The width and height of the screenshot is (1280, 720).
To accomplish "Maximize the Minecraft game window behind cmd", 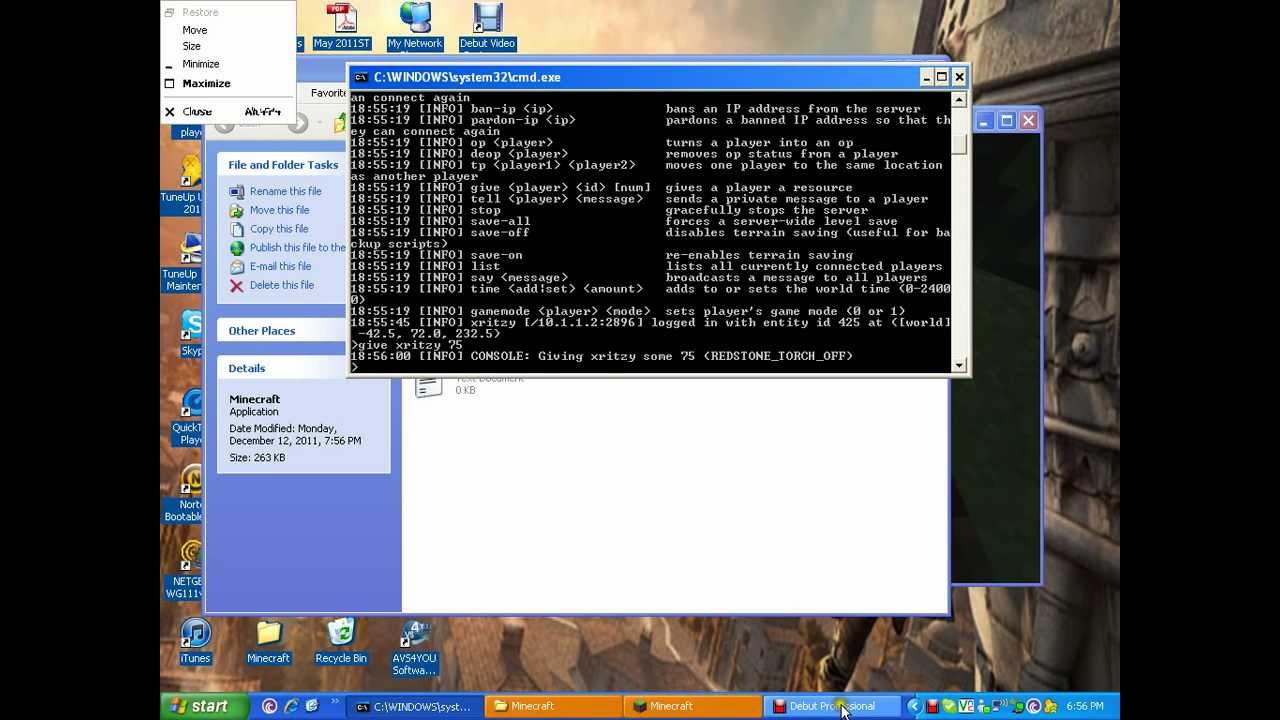I will (1007, 121).
